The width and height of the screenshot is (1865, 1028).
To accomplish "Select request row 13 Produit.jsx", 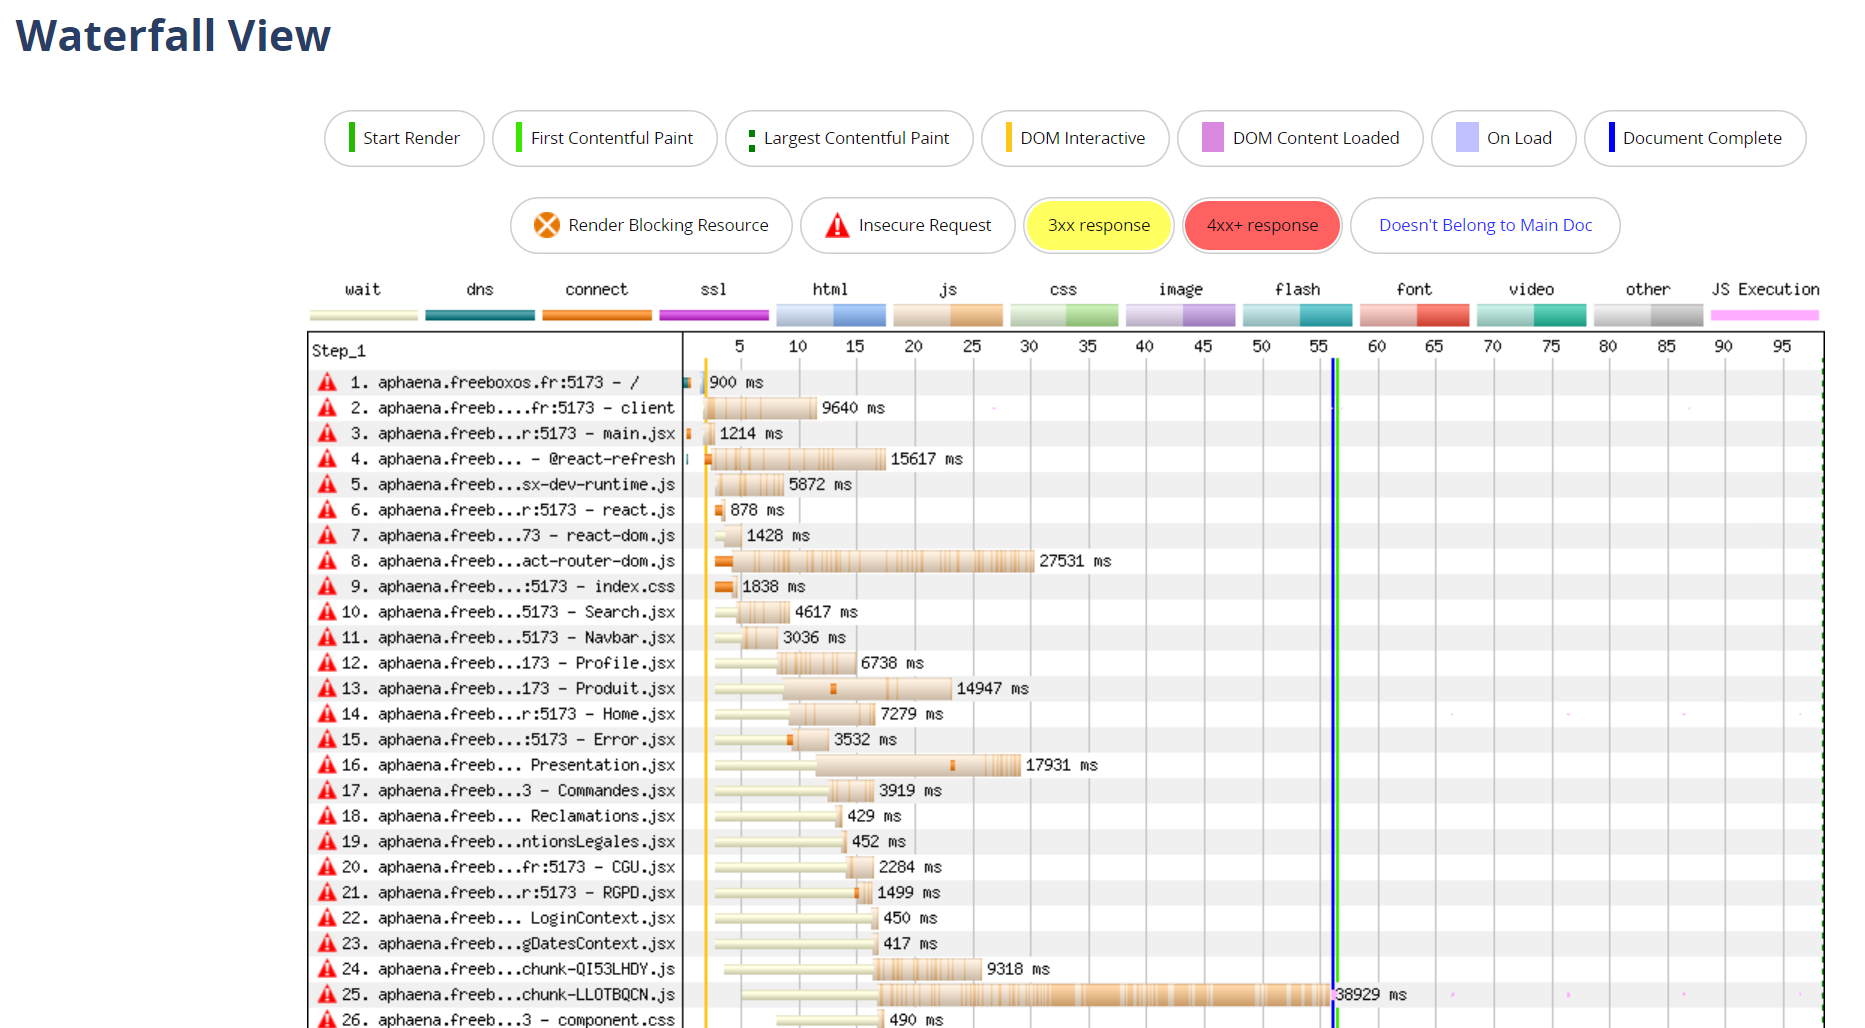I will pos(510,688).
